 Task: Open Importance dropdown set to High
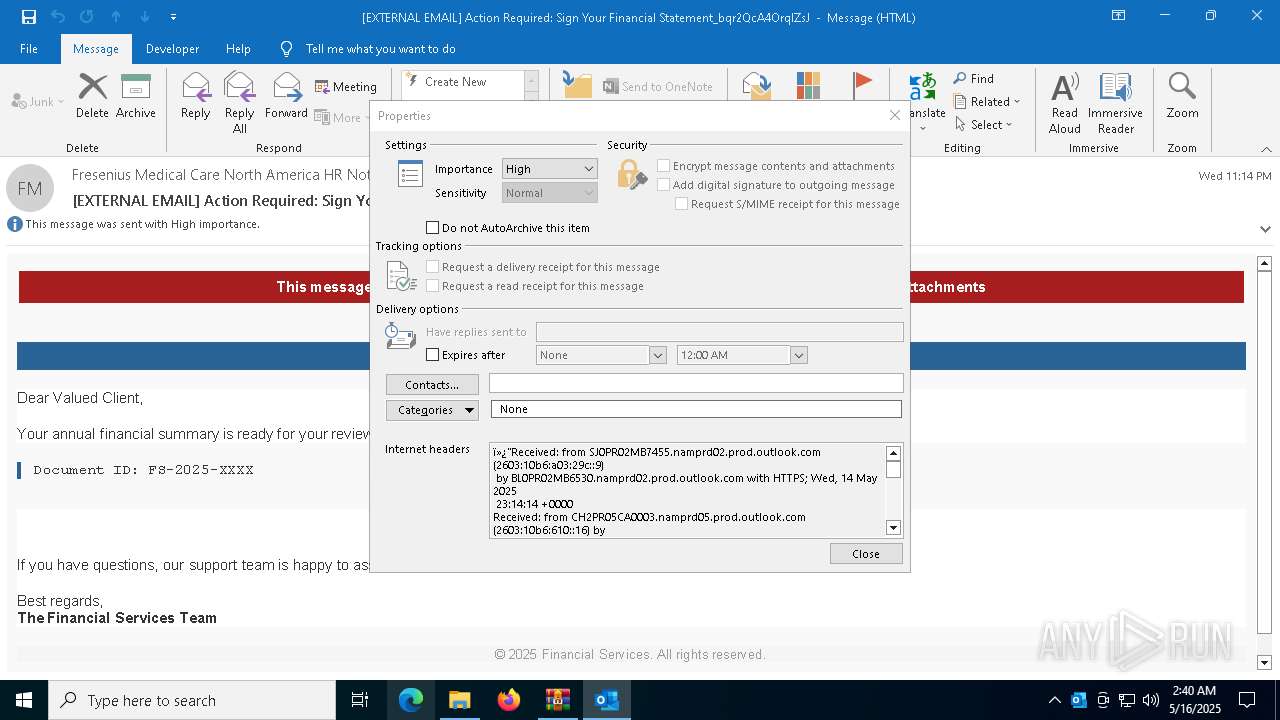coord(549,169)
